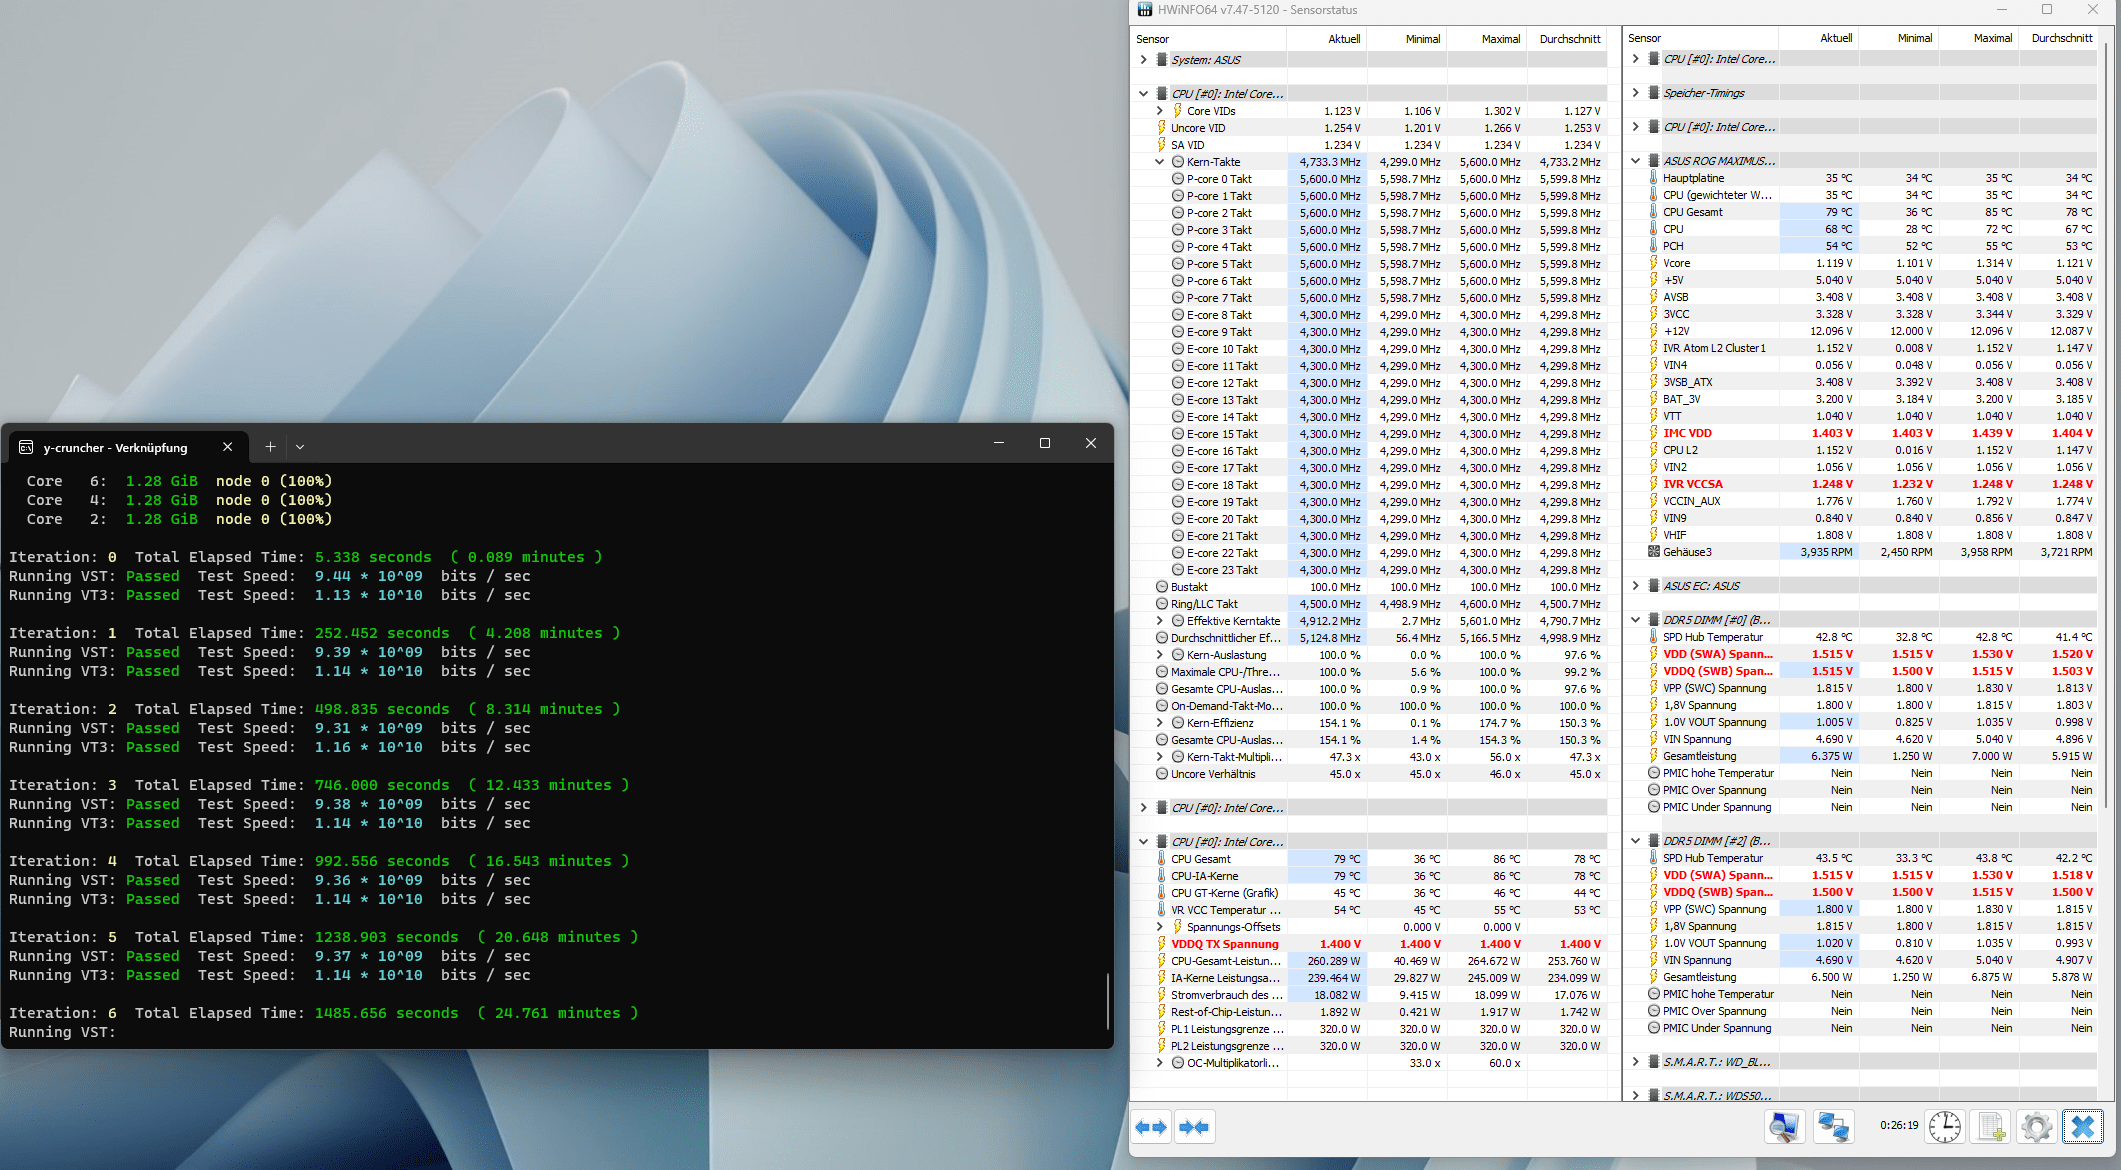Collapse the ASUS ROG MAXIMUS sensor group

coord(1635,161)
